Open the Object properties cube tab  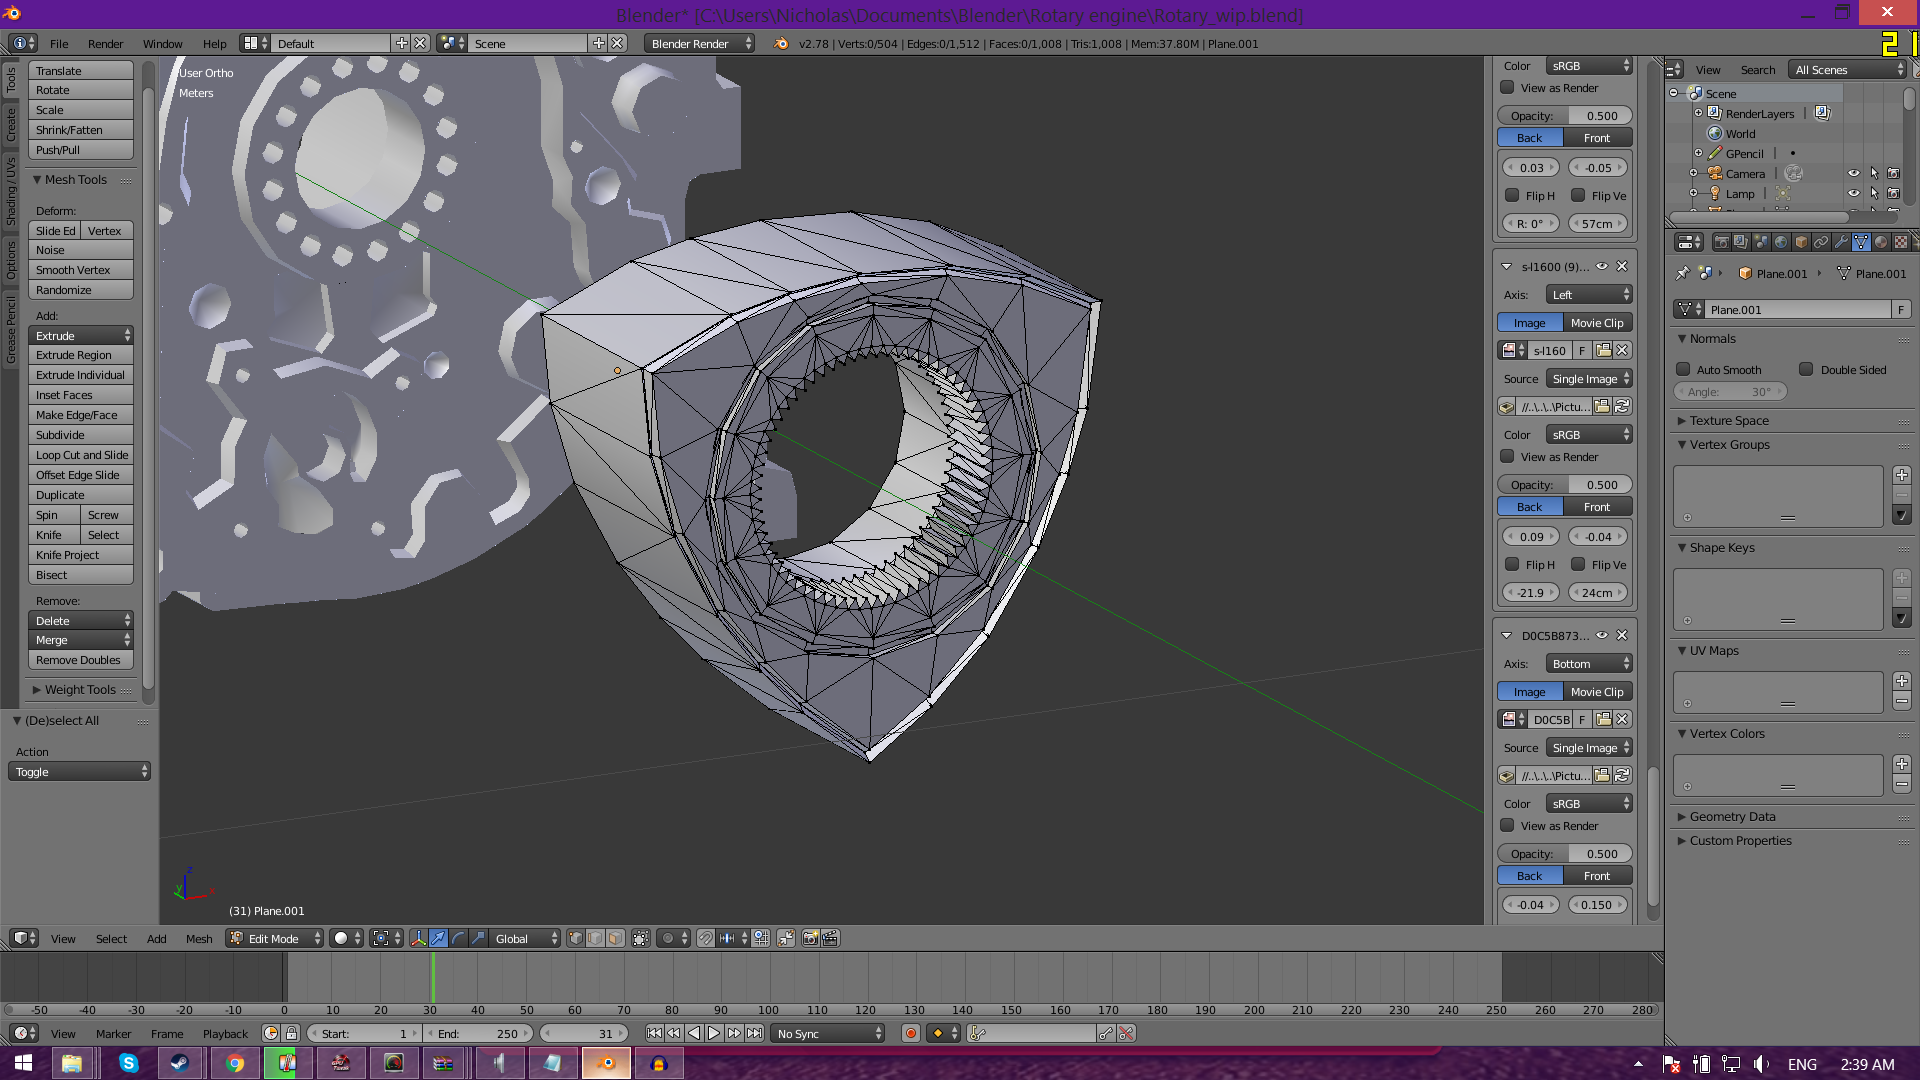(x=1801, y=242)
